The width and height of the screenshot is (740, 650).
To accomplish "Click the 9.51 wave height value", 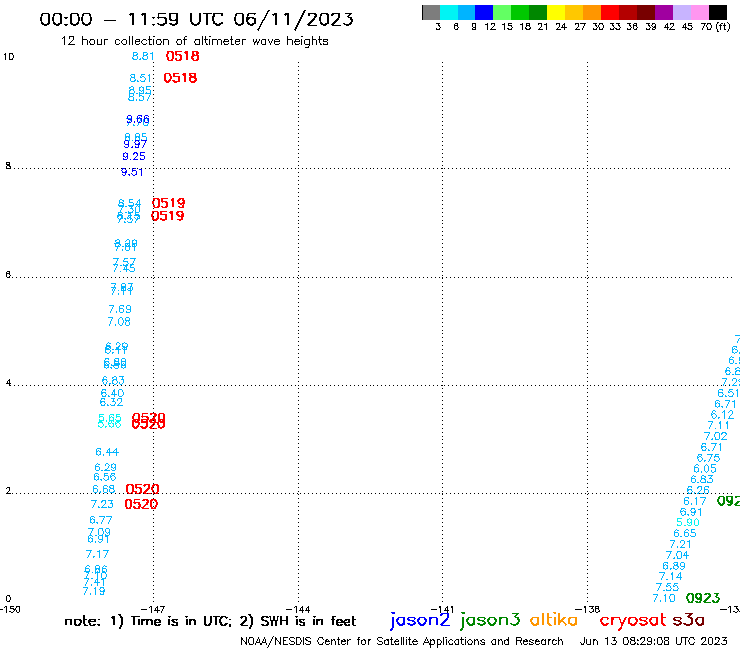I will (132, 172).
